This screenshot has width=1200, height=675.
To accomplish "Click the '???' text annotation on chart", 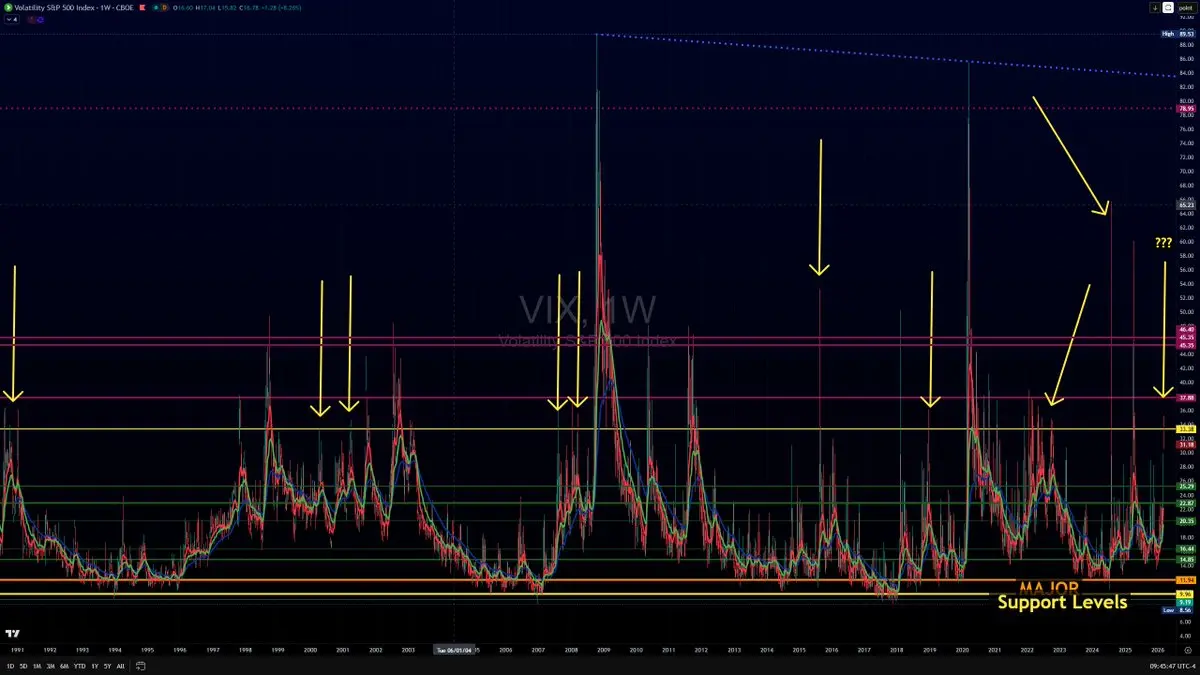I will coord(1164,243).
